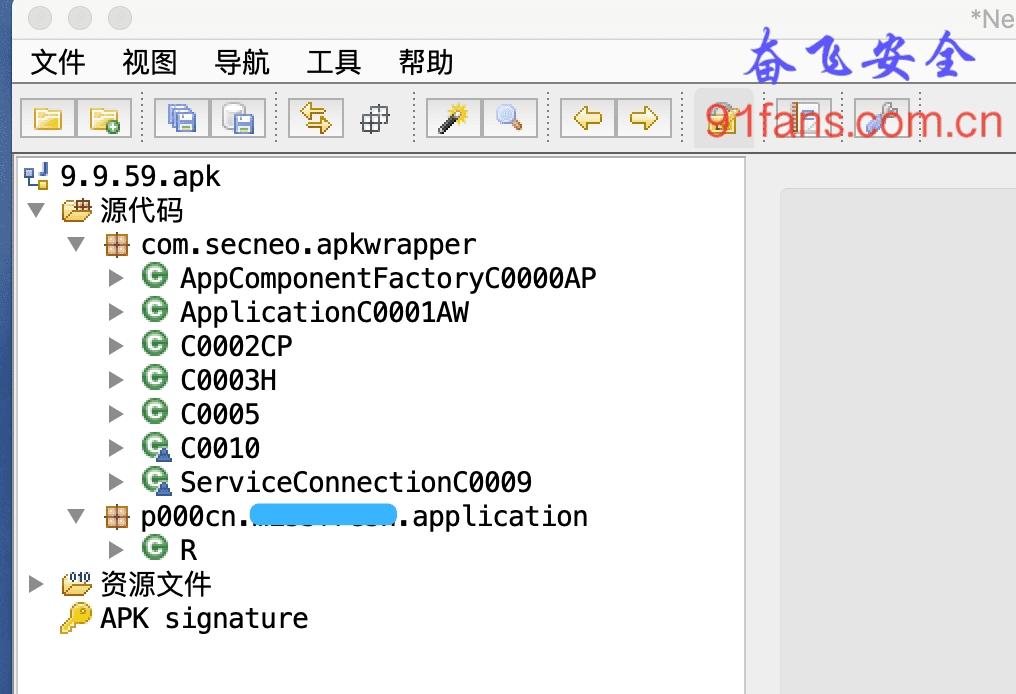Expand the C0003H class node
This screenshot has width=1016, height=694.
[116, 380]
